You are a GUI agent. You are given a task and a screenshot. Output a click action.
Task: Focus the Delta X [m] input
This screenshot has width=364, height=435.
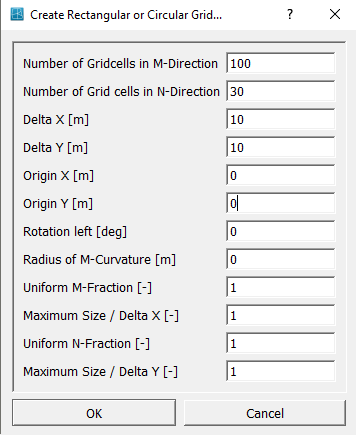point(281,119)
